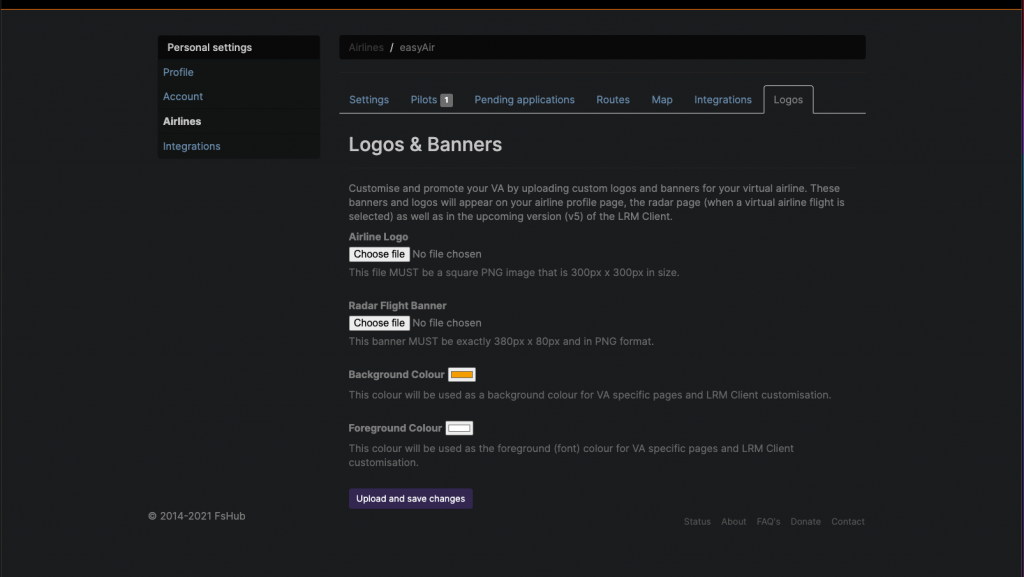The image size is (1024, 577).
Task: Open the Contact footer link
Action: [x=848, y=522]
